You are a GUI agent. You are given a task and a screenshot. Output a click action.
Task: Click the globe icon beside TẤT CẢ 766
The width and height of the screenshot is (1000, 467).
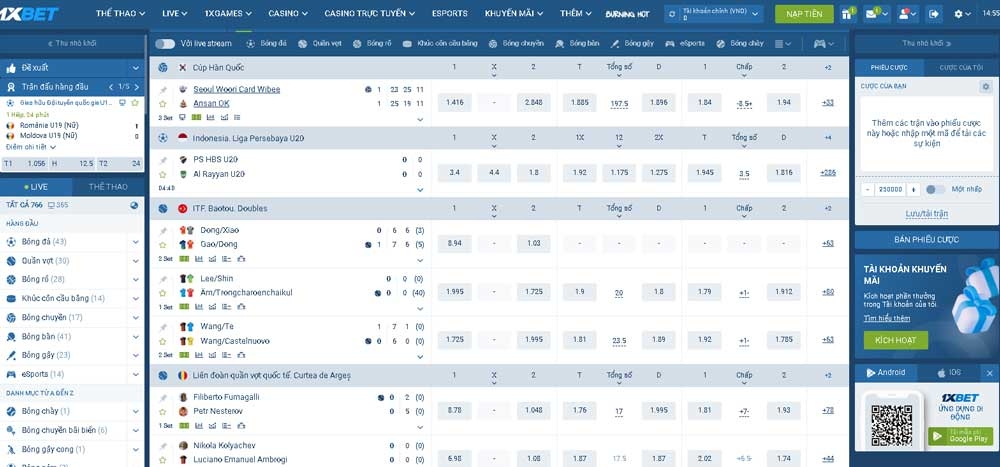[x=134, y=205]
